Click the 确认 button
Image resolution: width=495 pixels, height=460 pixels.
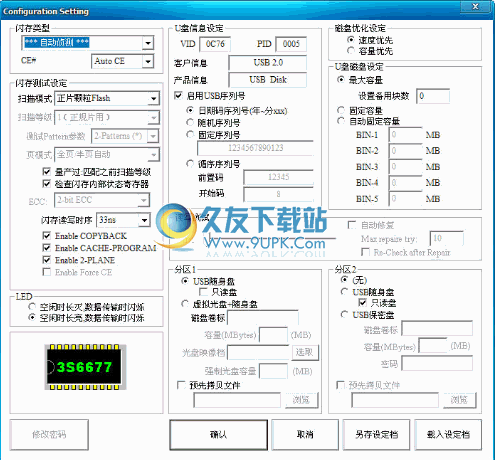[x=219, y=434]
